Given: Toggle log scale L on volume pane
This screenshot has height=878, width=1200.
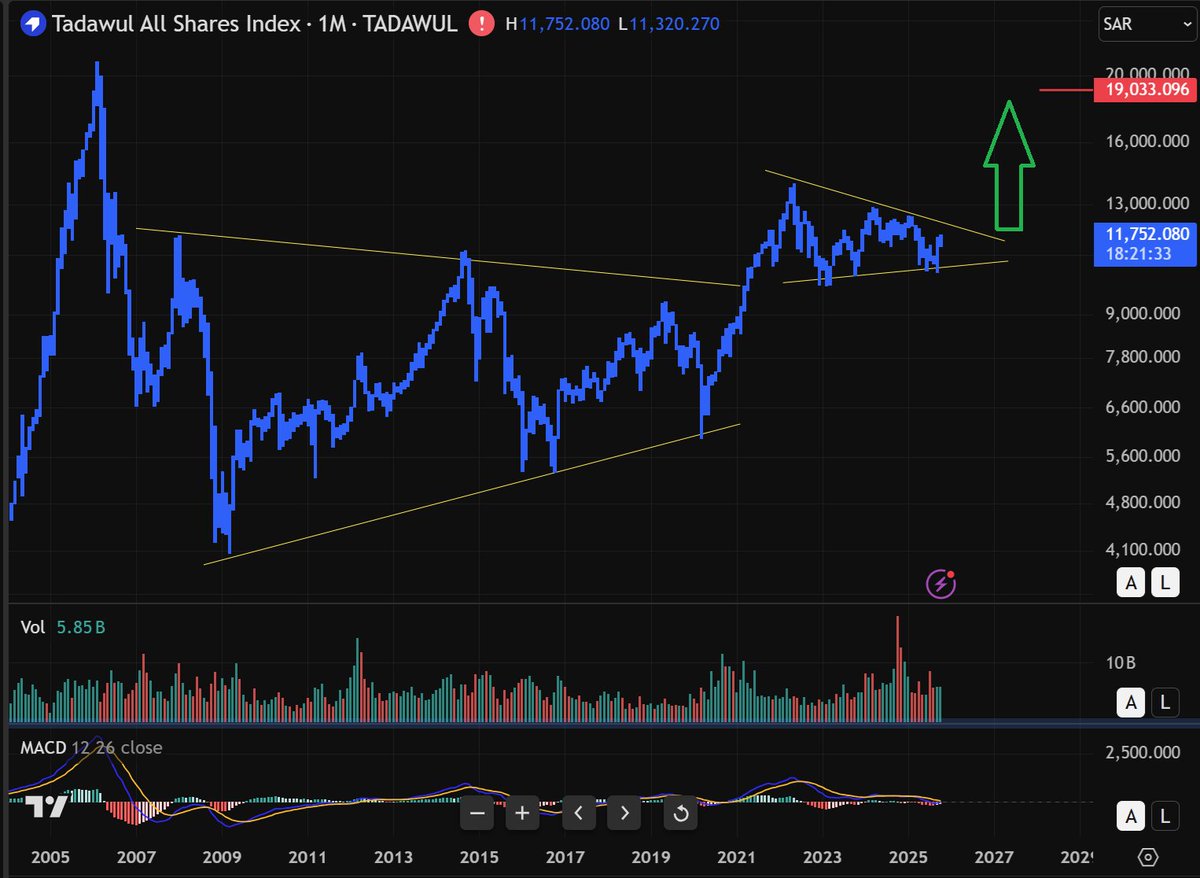Looking at the screenshot, I should tap(1166, 703).
